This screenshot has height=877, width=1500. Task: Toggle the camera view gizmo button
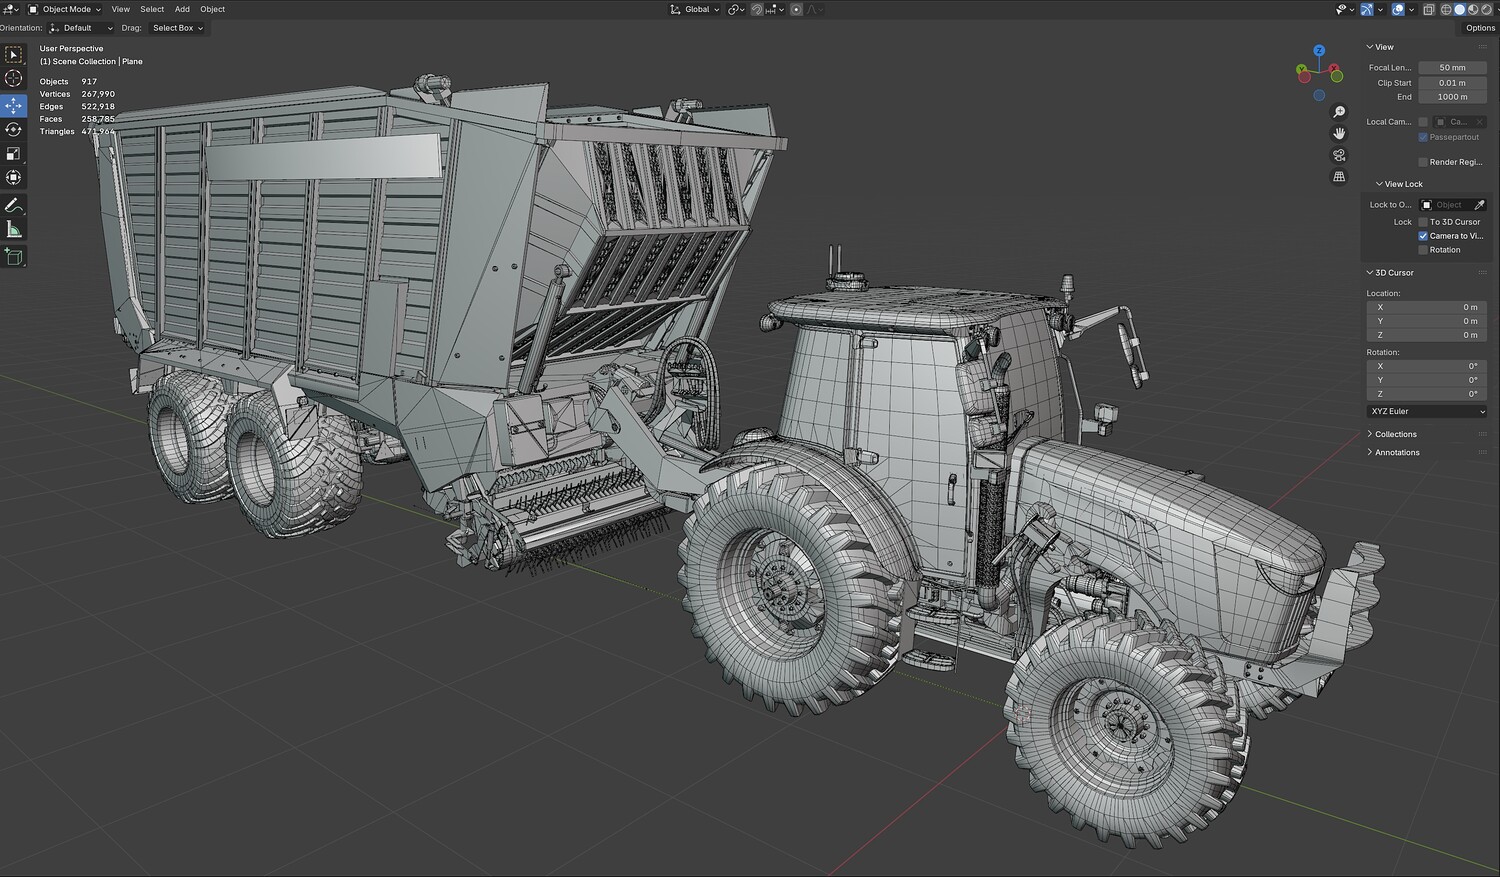click(1339, 155)
